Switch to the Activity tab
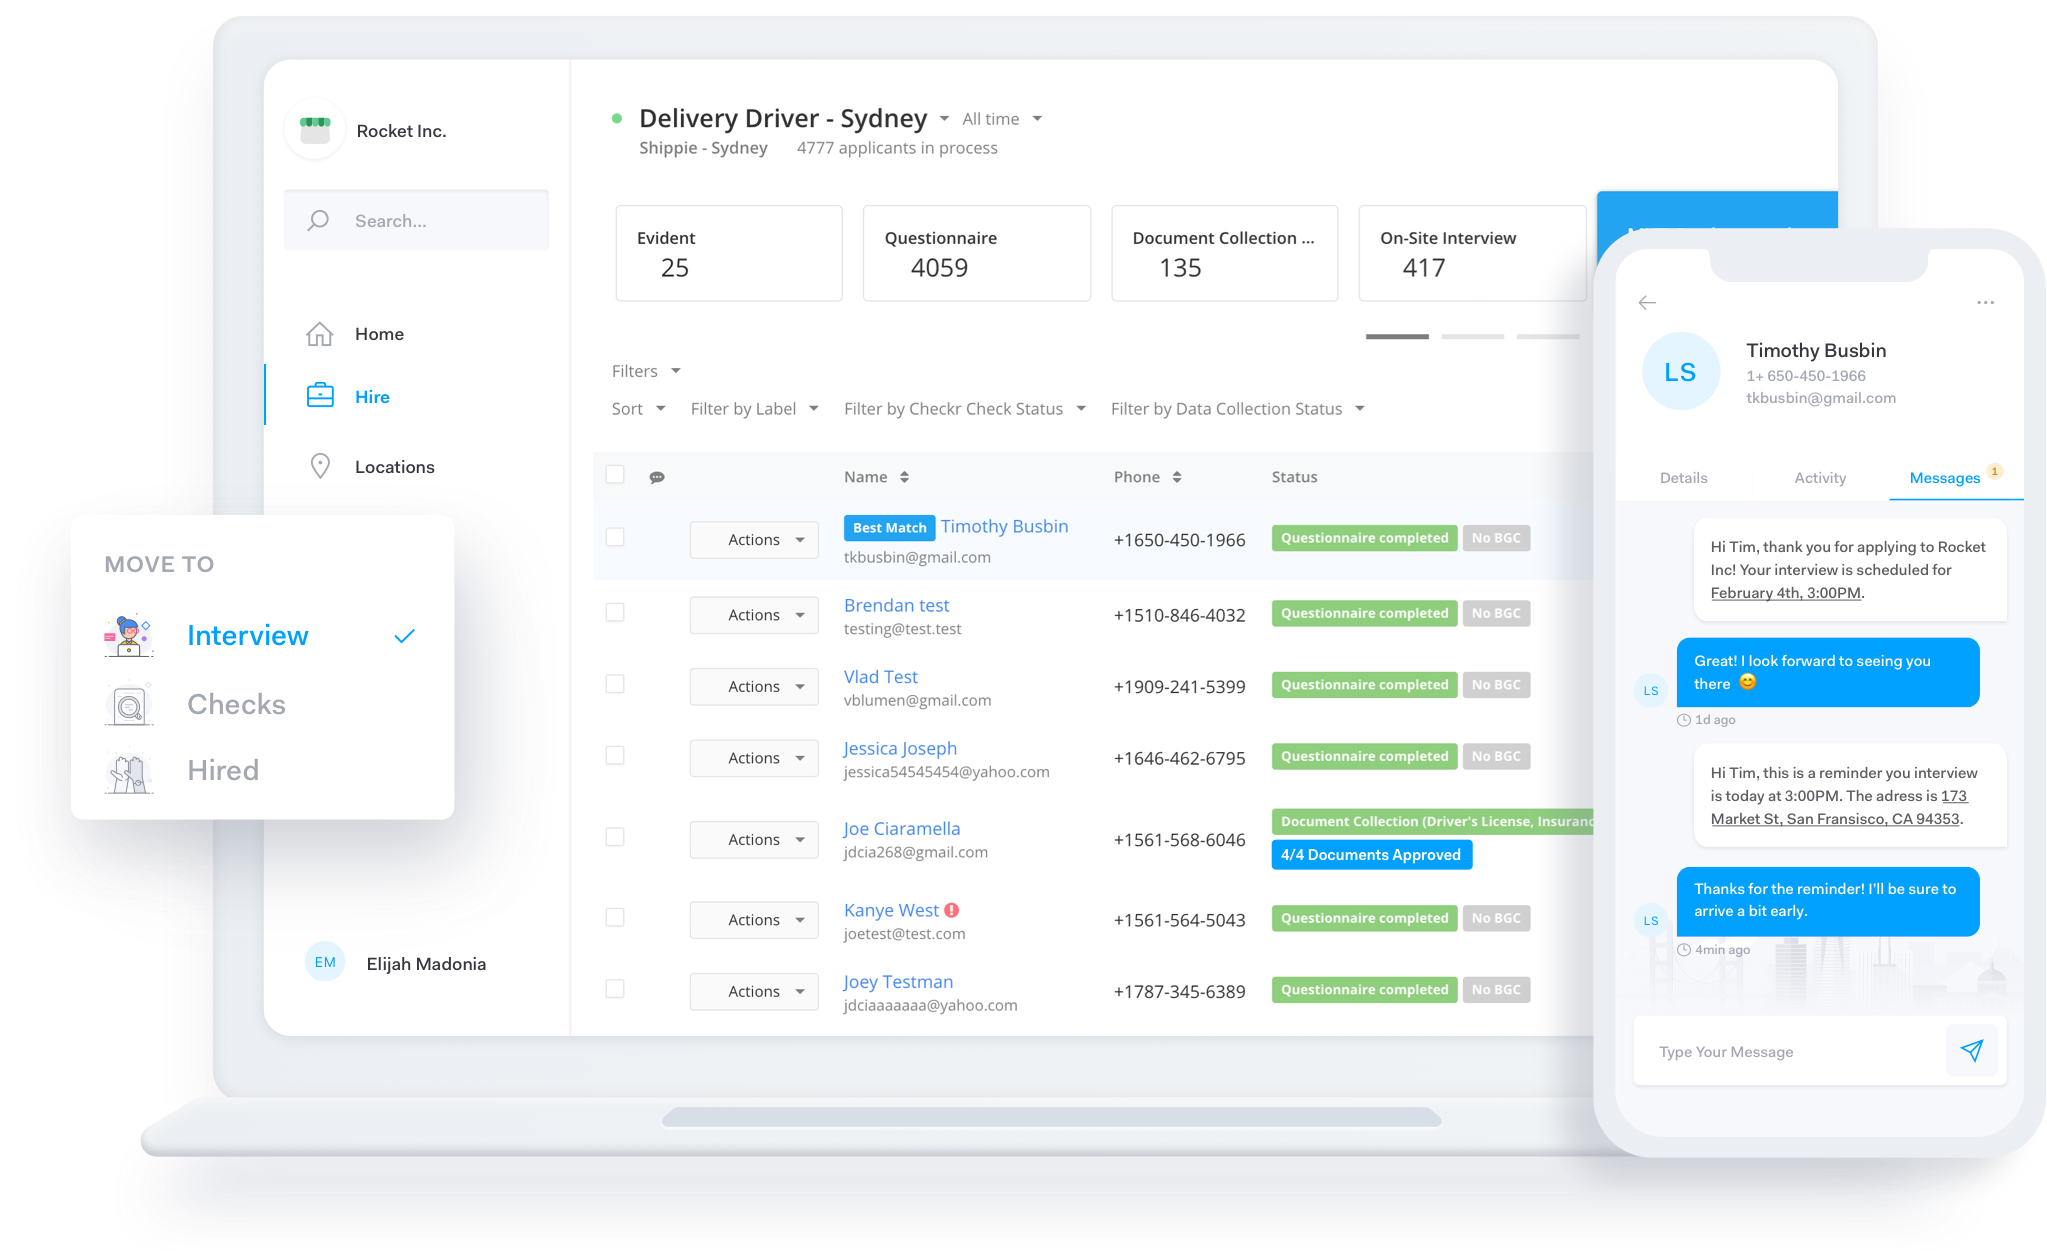This screenshot has width=2047, height=1256. tap(1820, 478)
